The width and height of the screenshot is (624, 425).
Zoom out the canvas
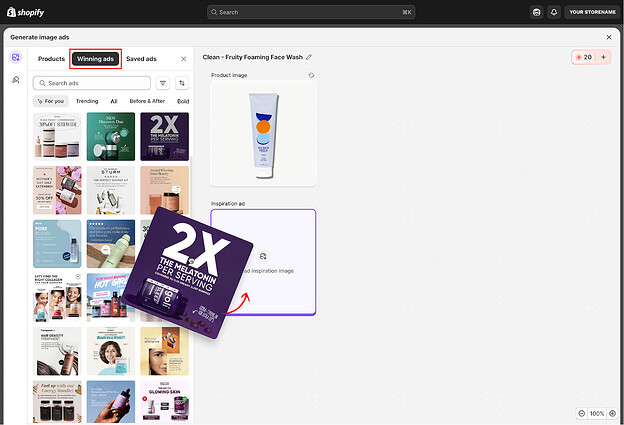click(581, 413)
